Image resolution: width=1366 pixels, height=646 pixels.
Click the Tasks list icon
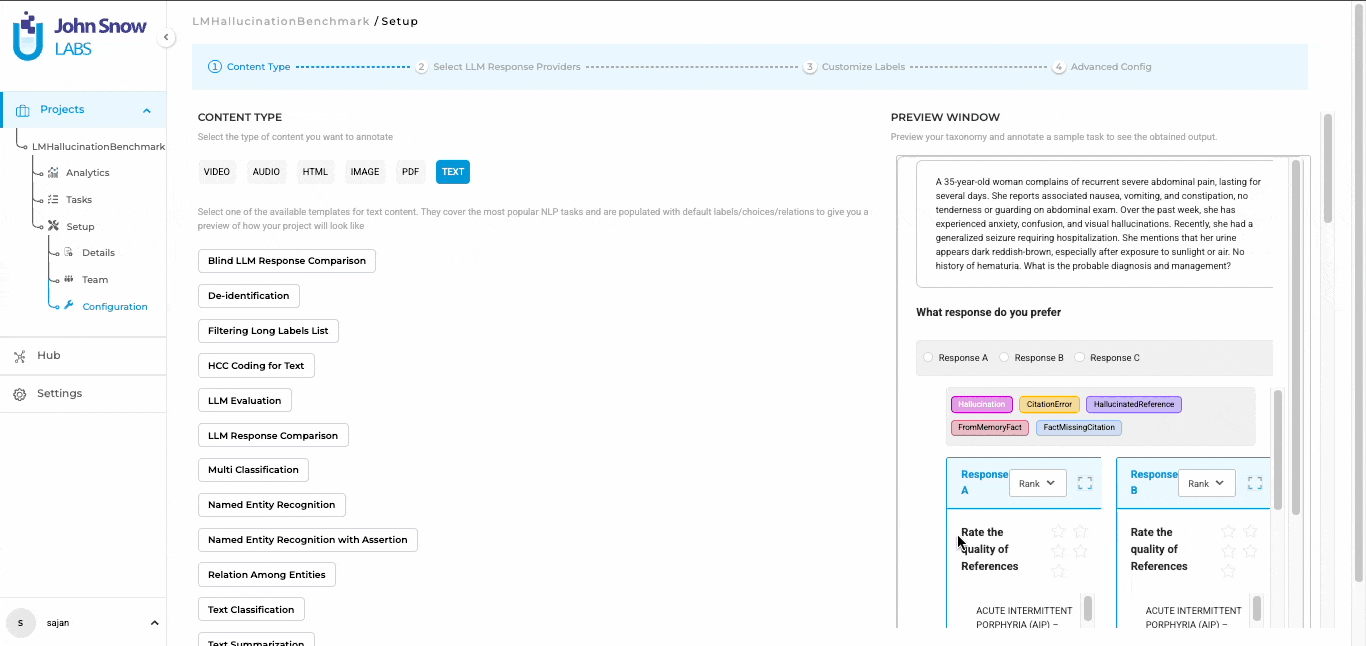pos(53,200)
